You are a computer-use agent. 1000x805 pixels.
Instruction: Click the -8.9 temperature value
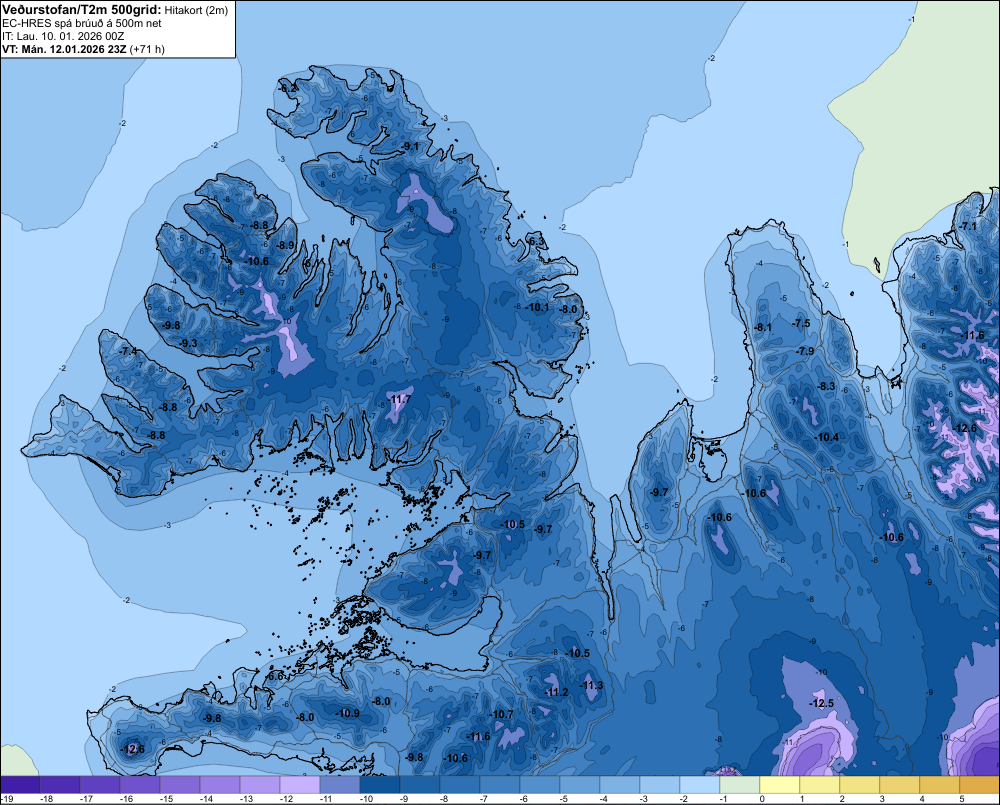pos(284,245)
